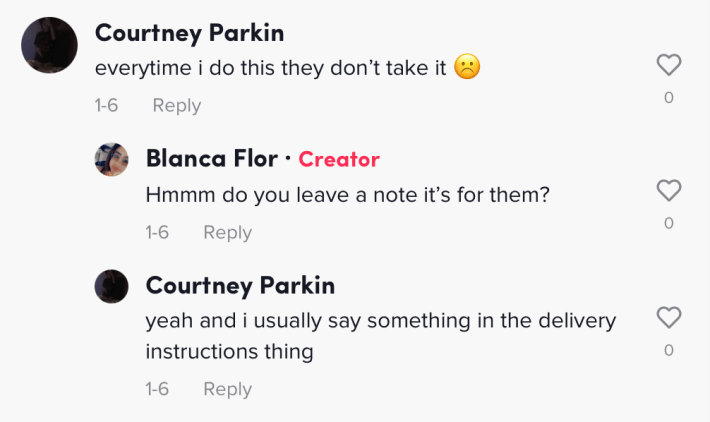This screenshot has height=422, width=710.
Task: Click Courtney Parkin's name on the last reply
Action: [240, 286]
